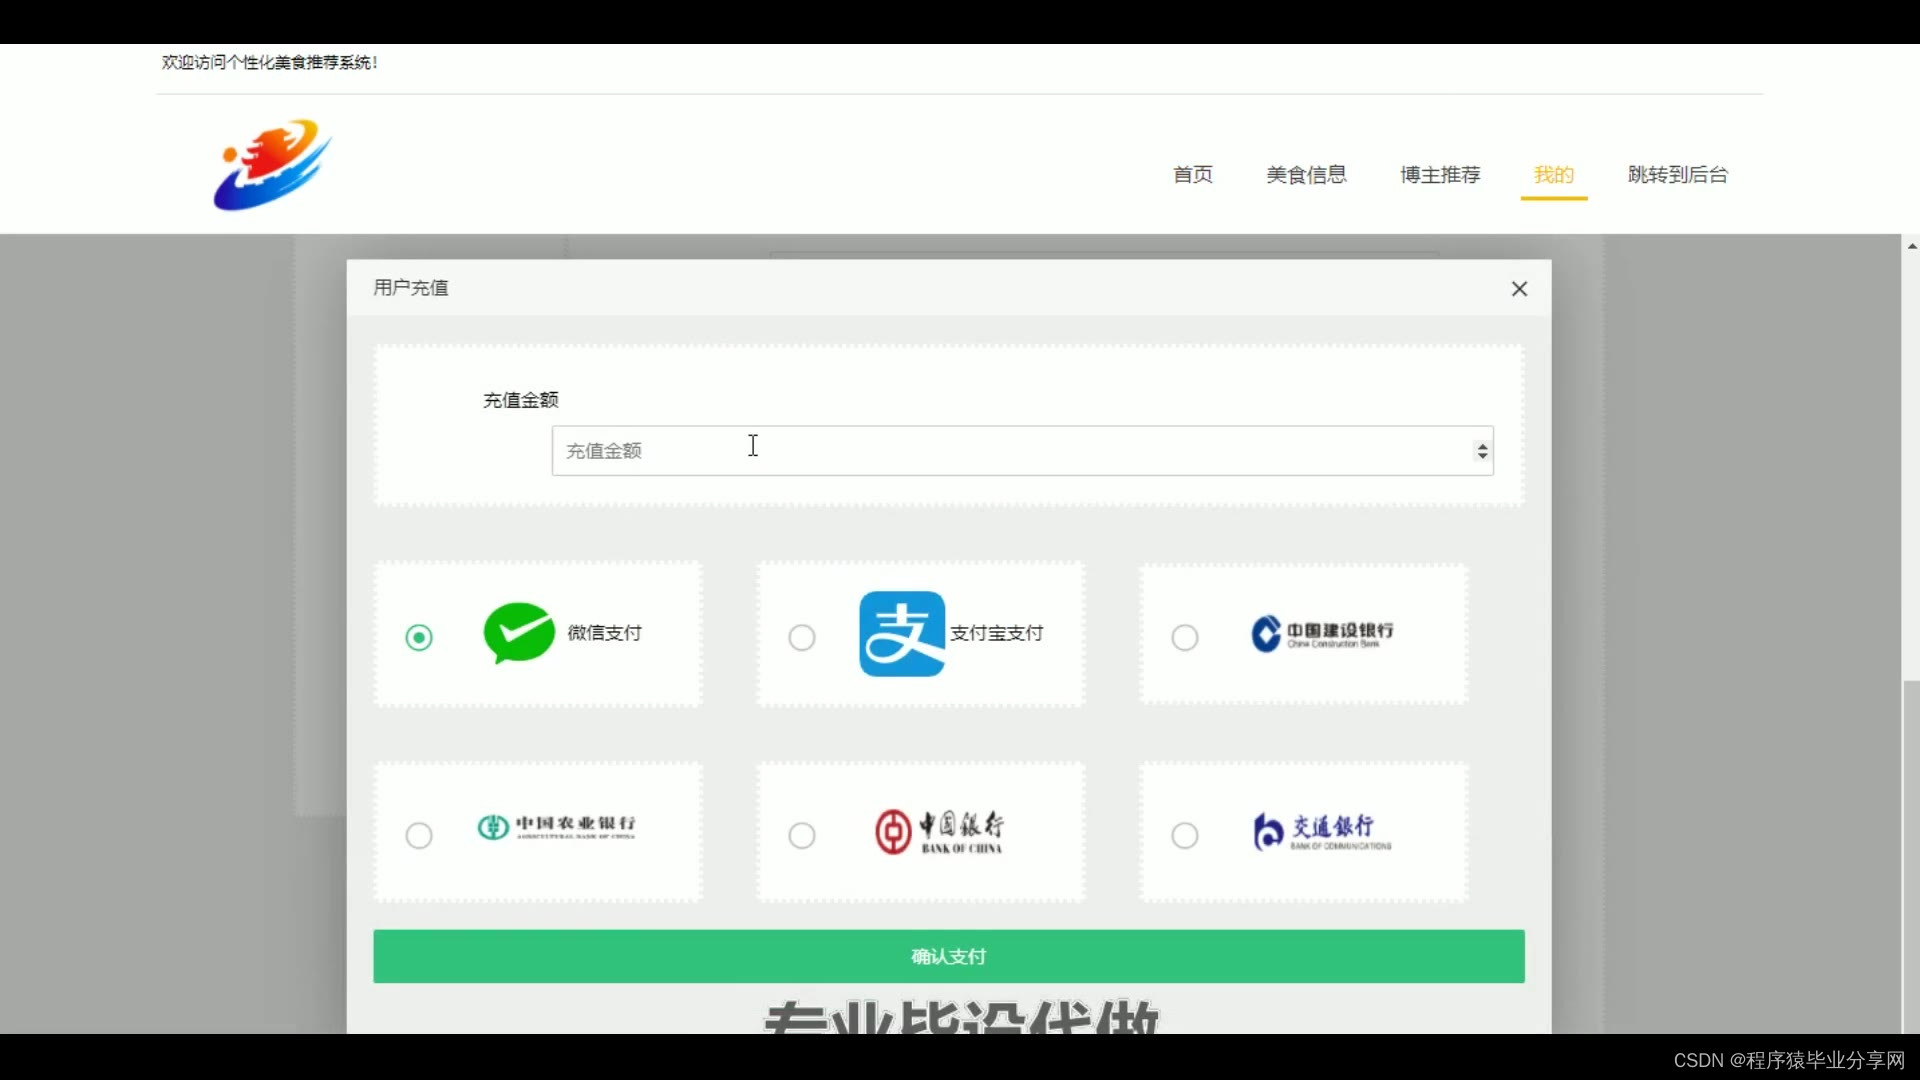The width and height of the screenshot is (1920, 1080).
Task: Open the 美食信息 navigation item
Action: tap(1306, 175)
